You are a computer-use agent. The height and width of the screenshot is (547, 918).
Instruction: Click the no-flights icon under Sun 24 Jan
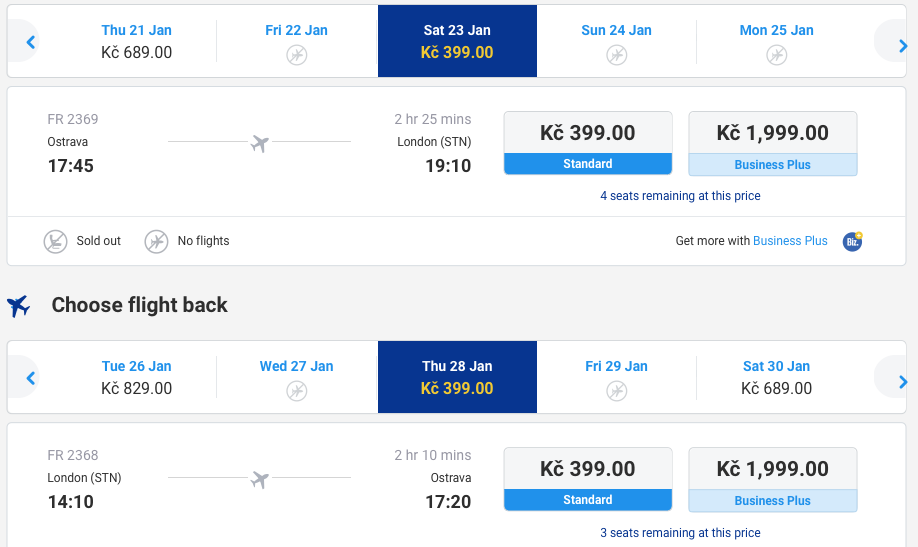(x=616, y=55)
